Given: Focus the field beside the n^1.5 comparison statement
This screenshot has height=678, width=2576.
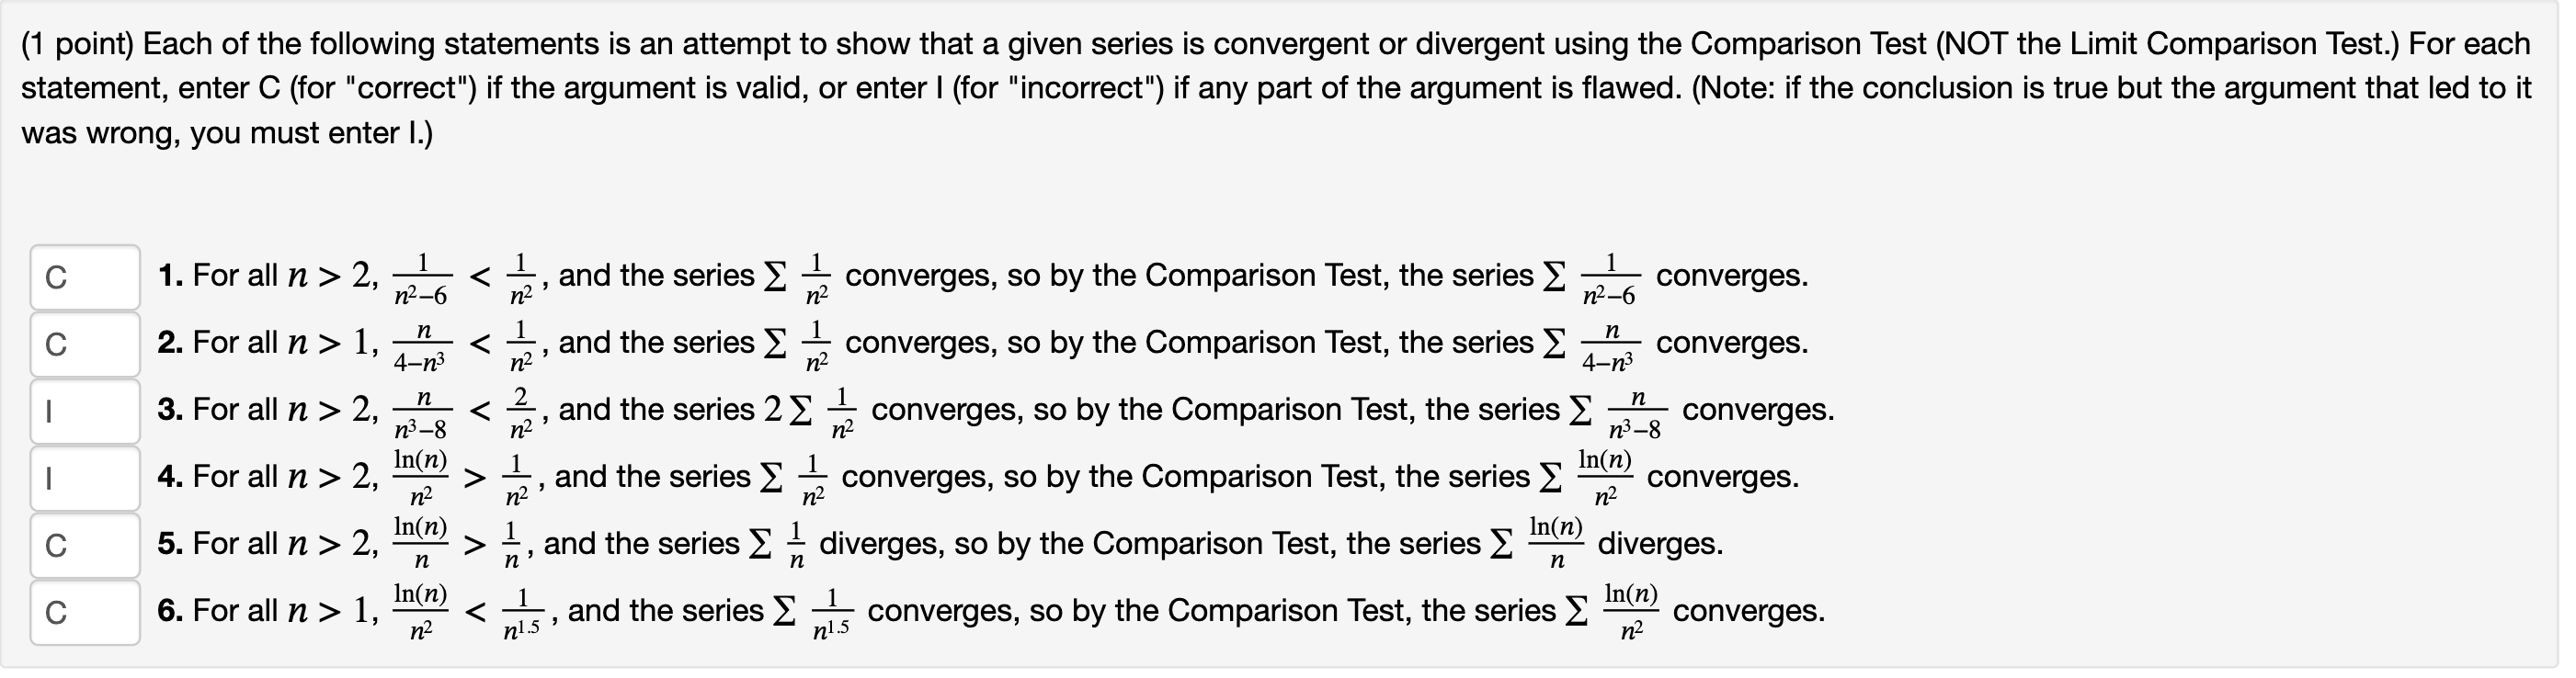Looking at the screenshot, I should [x=85, y=612].
